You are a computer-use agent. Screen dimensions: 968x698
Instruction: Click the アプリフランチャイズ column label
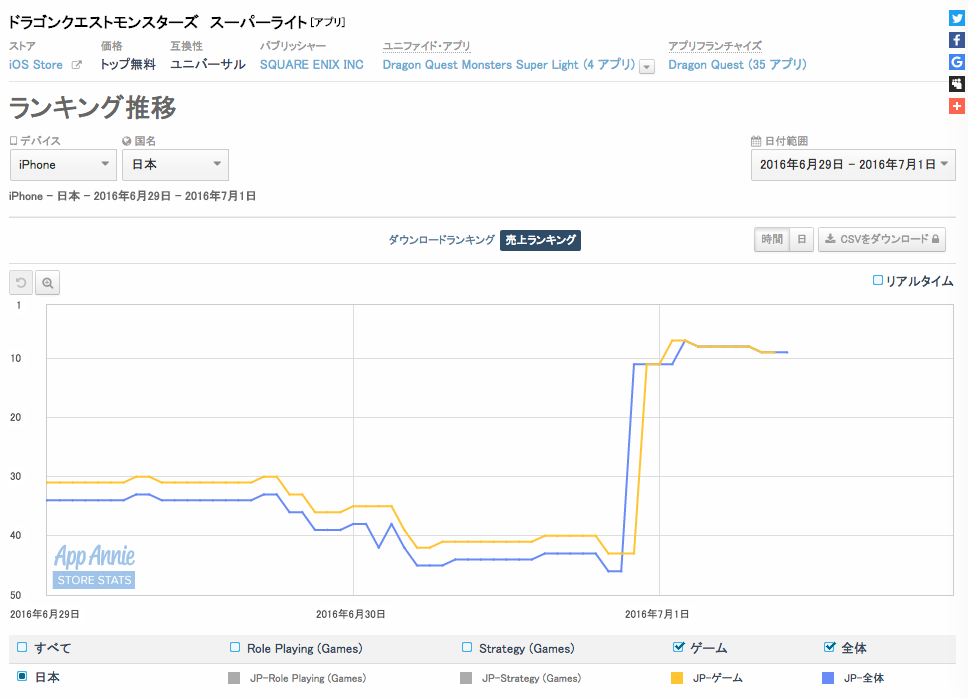[715, 46]
